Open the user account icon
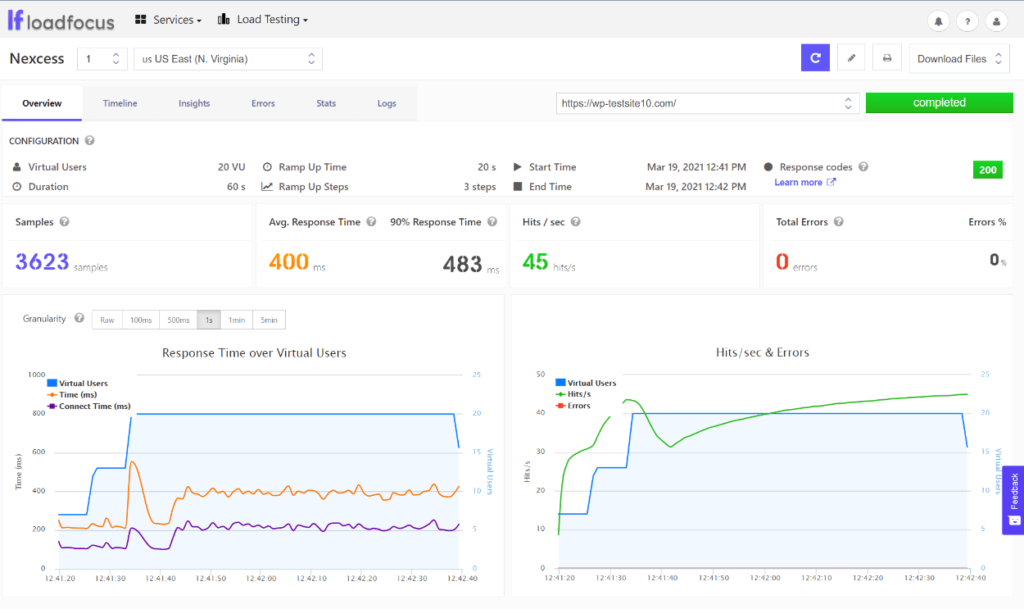This screenshot has width=1024, height=609. point(996,20)
